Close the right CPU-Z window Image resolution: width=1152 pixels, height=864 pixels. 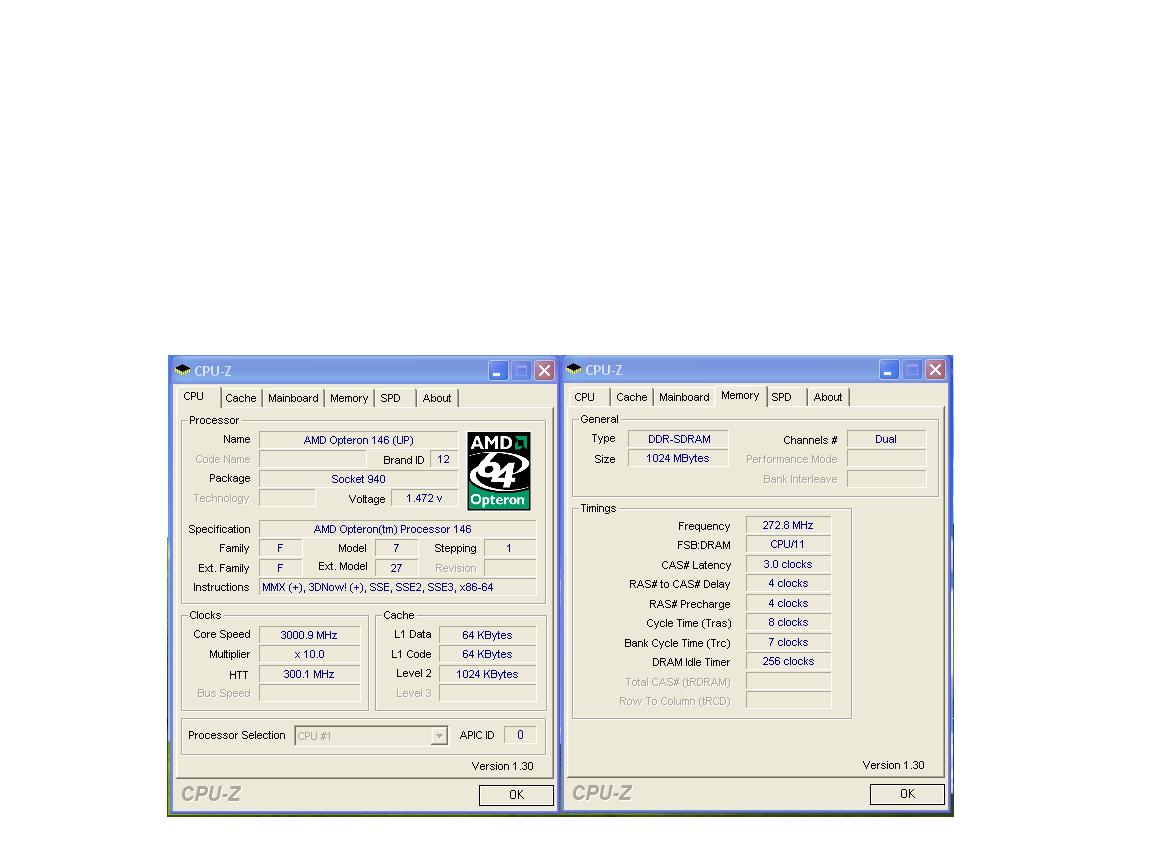[935, 370]
